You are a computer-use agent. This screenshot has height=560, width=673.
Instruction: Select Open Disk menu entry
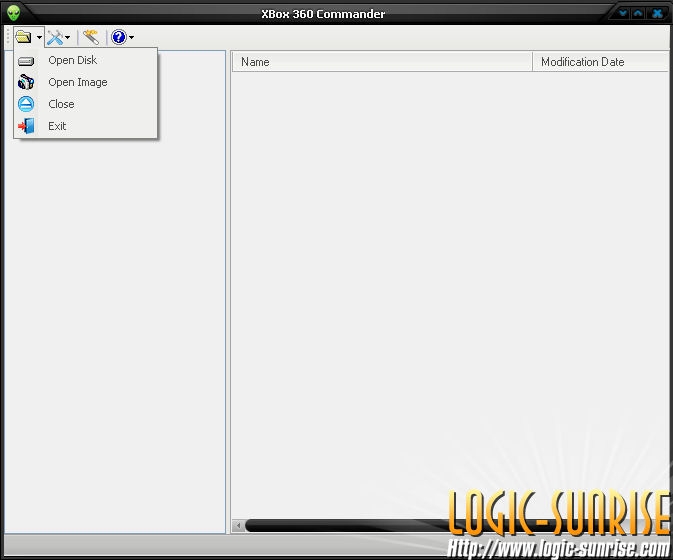[x=85, y=61]
